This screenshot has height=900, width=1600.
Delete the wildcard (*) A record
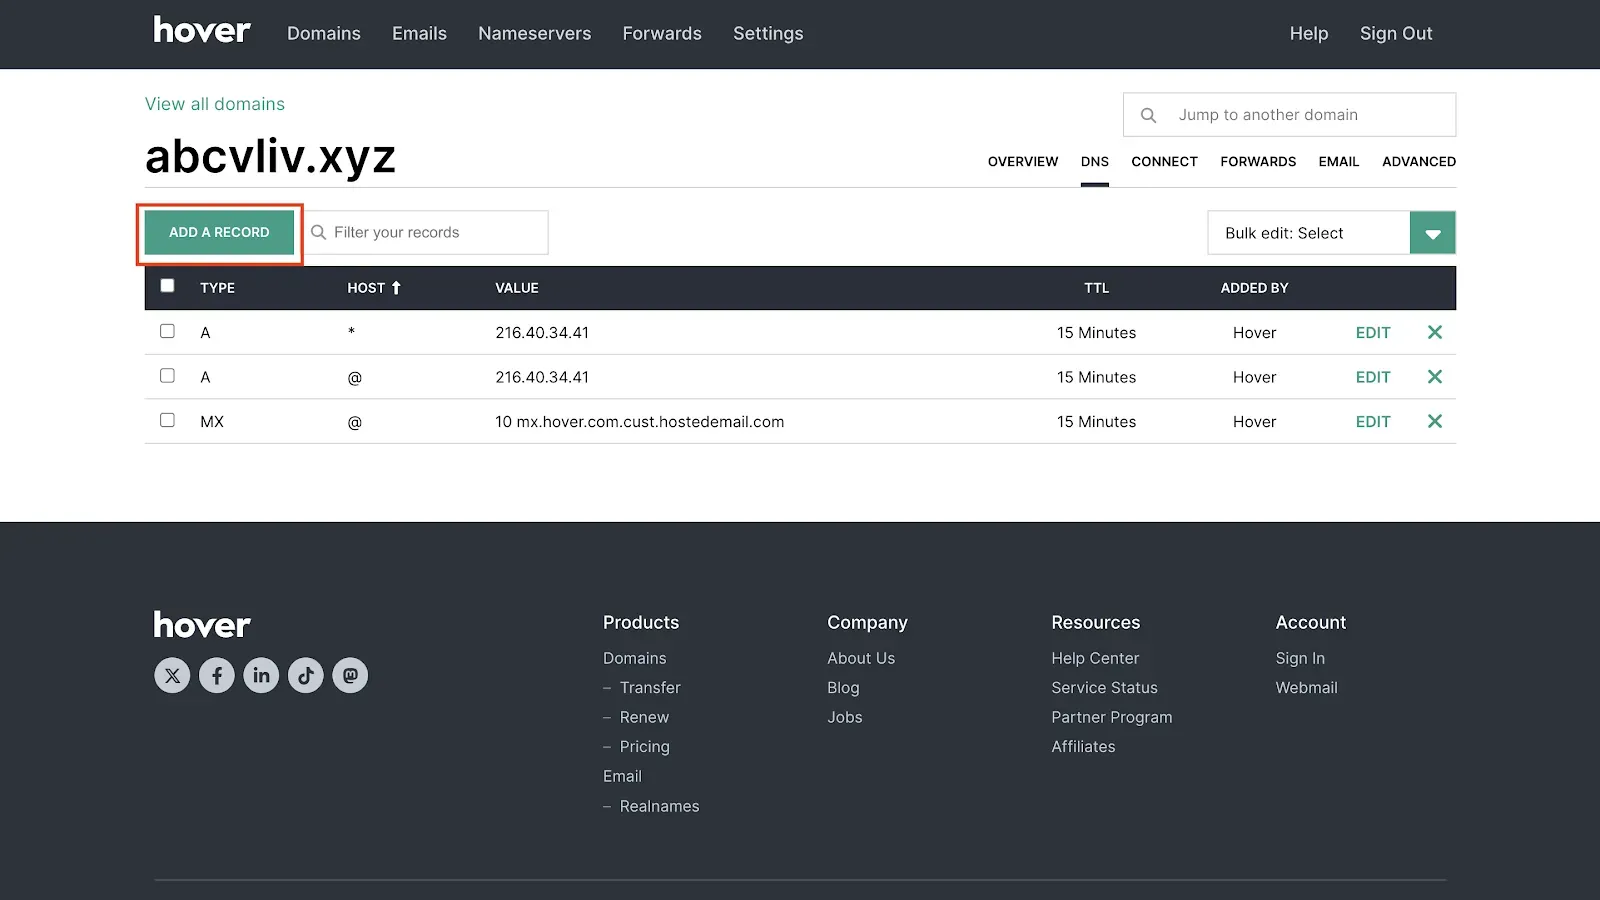tap(1435, 332)
